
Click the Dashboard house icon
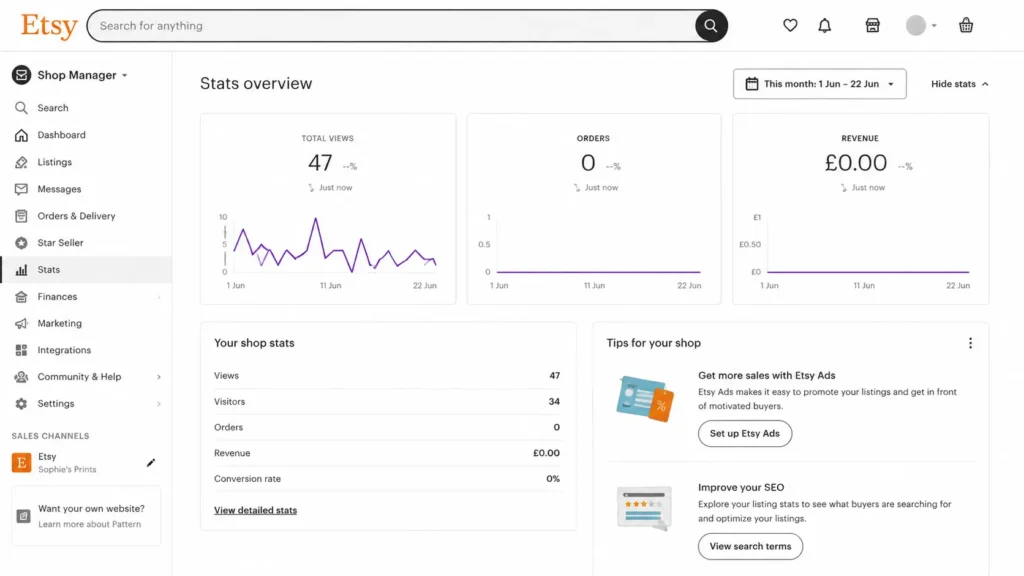point(22,135)
